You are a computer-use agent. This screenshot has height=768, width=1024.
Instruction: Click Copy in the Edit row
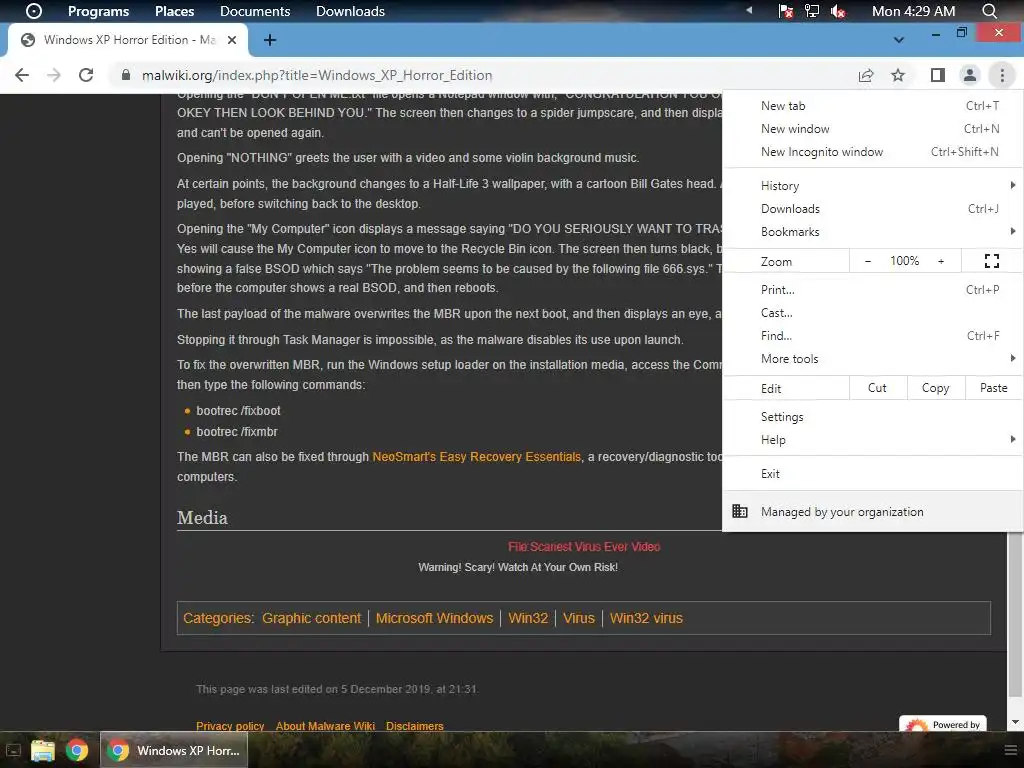click(935, 388)
